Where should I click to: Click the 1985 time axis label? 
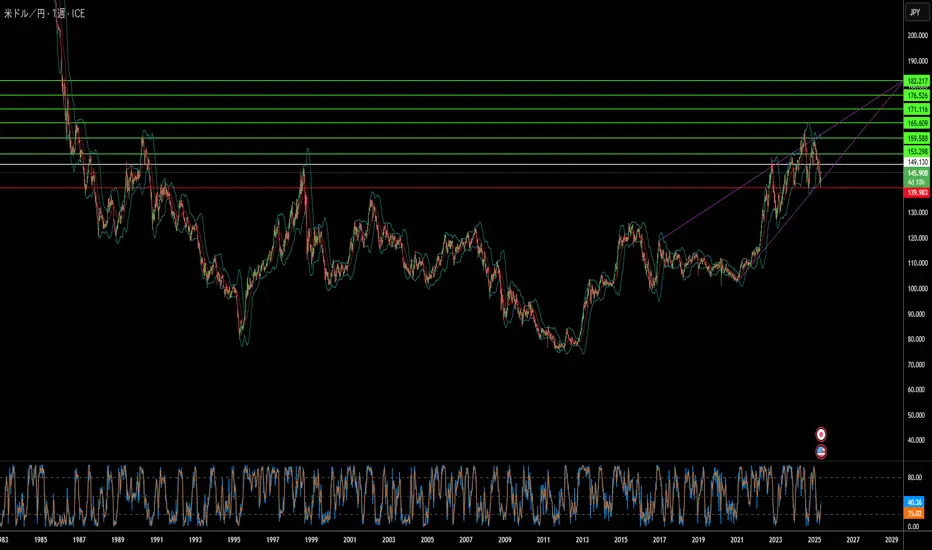(40, 540)
